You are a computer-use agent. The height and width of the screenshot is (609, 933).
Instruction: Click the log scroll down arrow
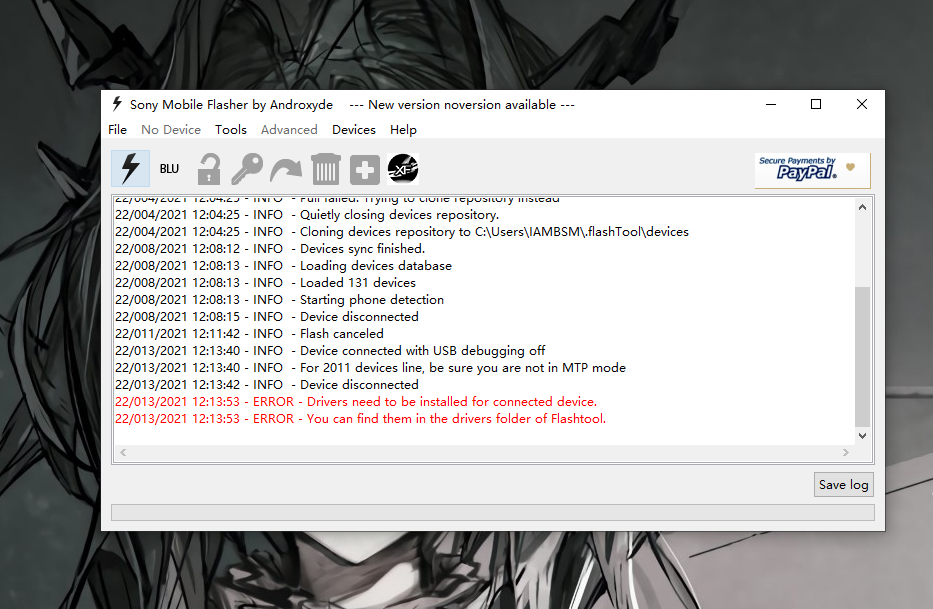pos(862,436)
